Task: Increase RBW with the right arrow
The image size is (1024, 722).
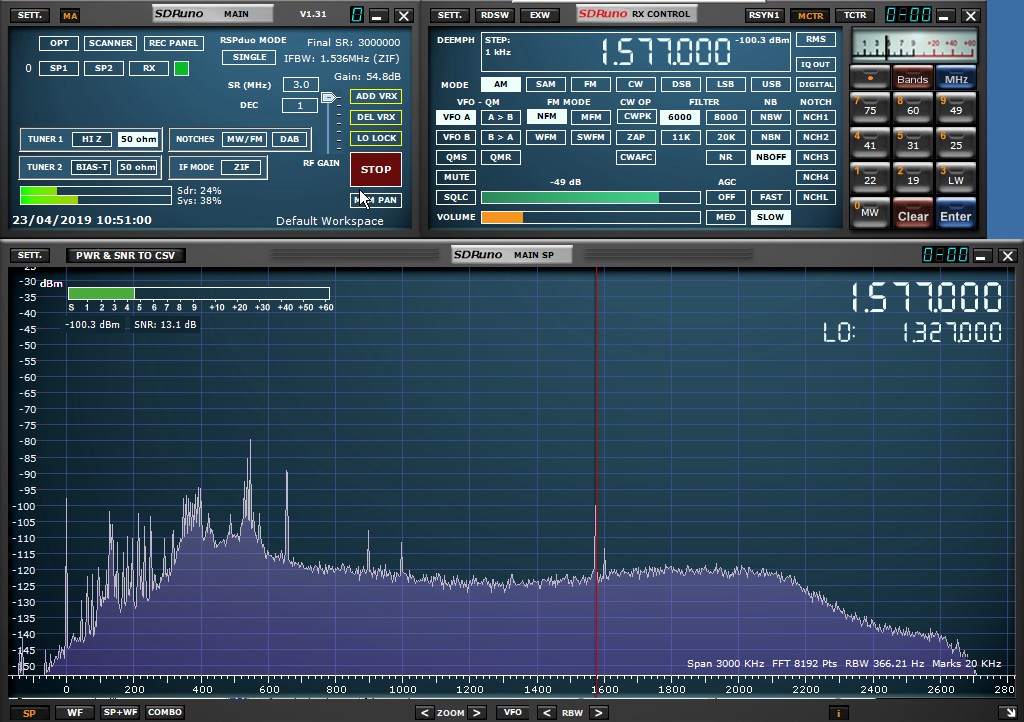Action: pyautogui.click(x=598, y=712)
